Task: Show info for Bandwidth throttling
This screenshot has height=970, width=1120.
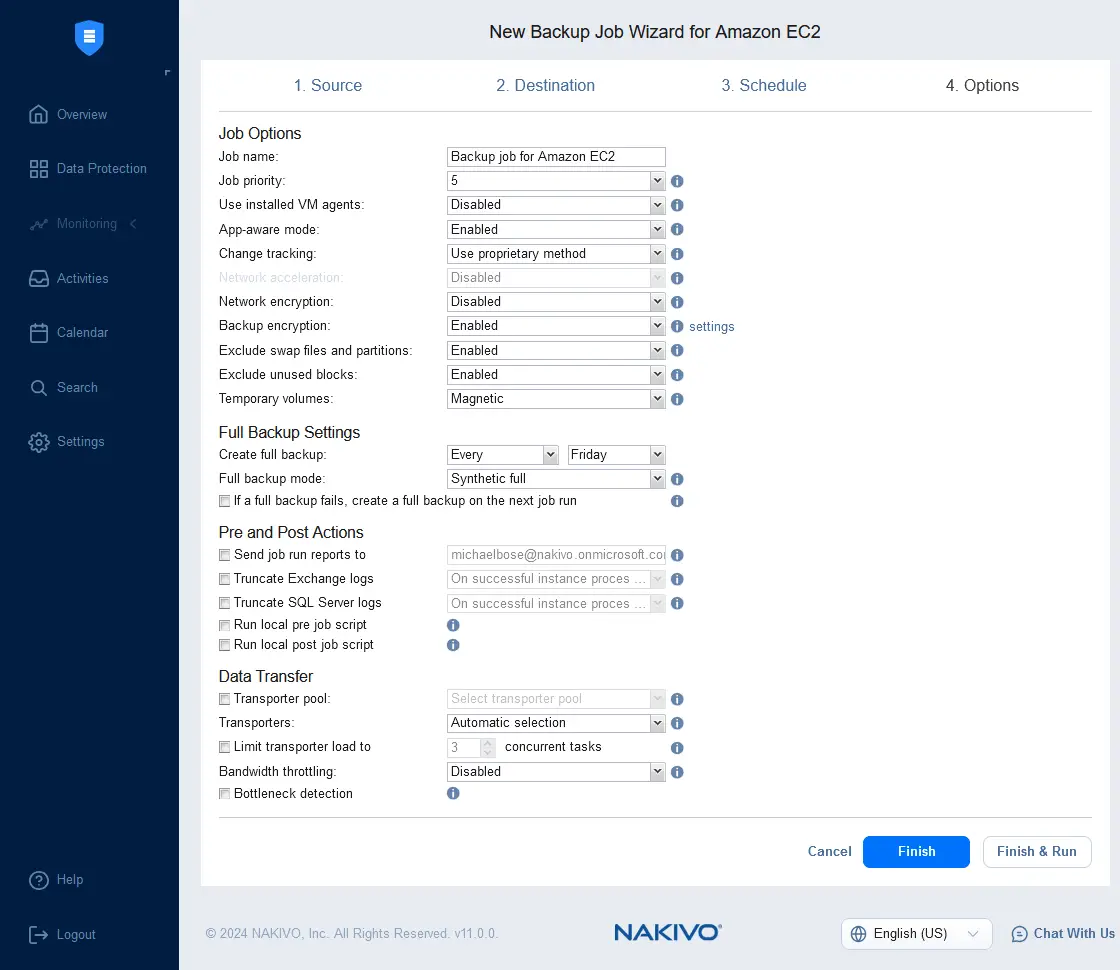Action: (677, 772)
